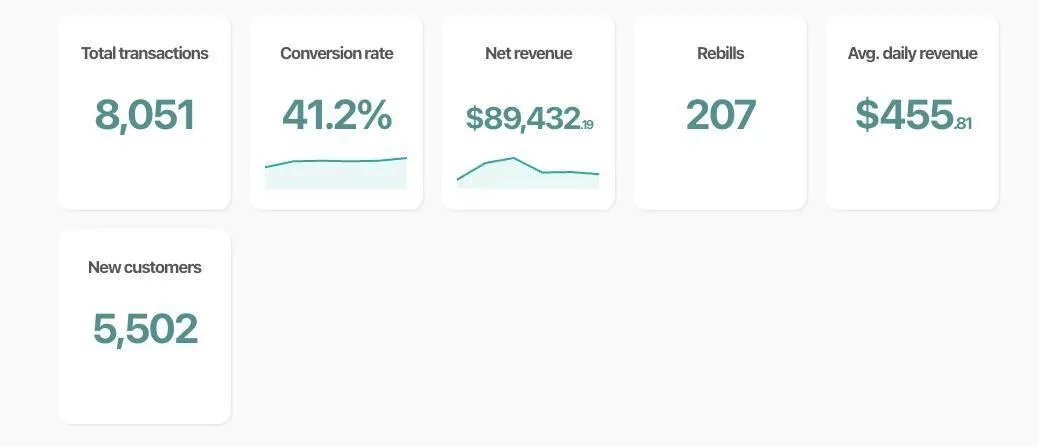Open the Conversion rate card
Image resolution: width=1039 pixels, height=447 pixels.
336,113
